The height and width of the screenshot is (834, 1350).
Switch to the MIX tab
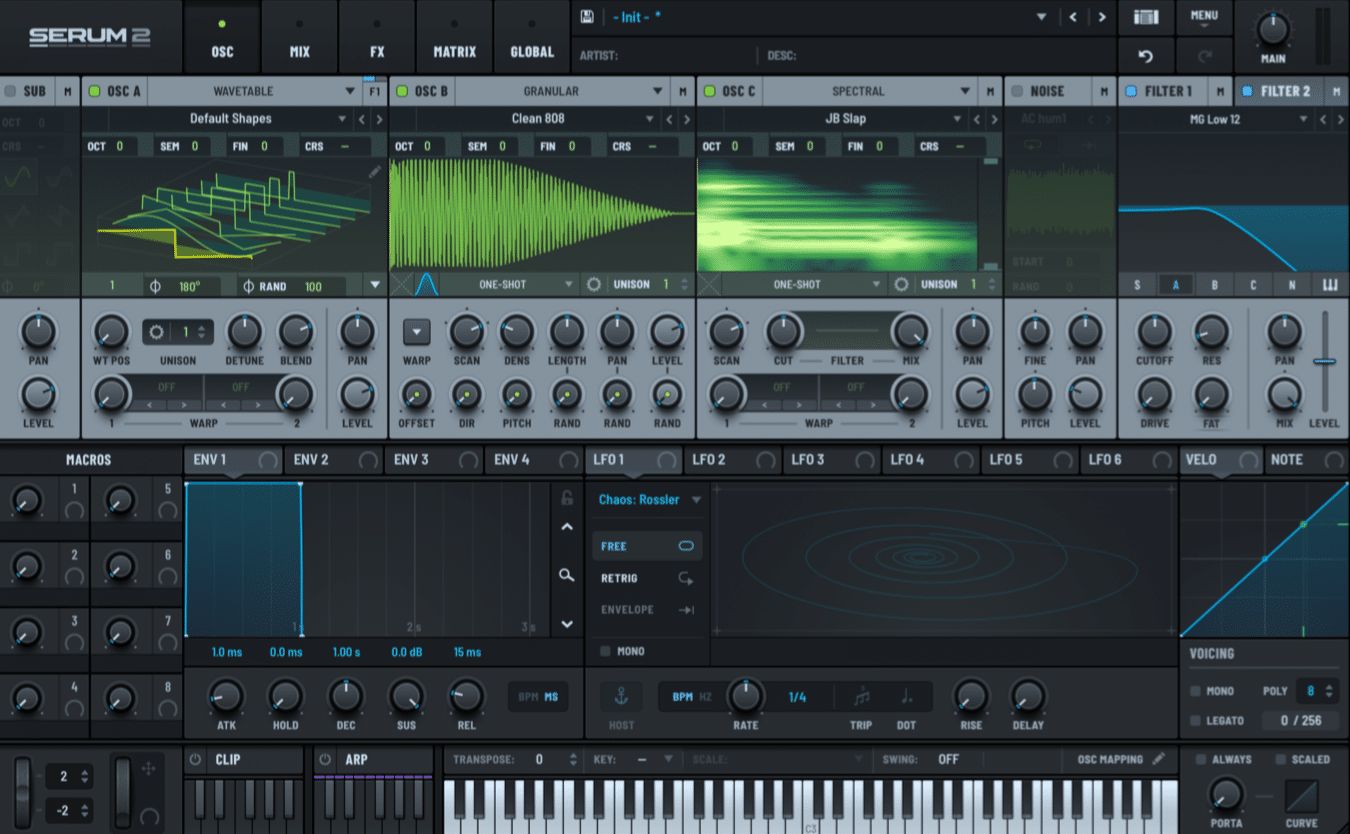tap(300, 37)
